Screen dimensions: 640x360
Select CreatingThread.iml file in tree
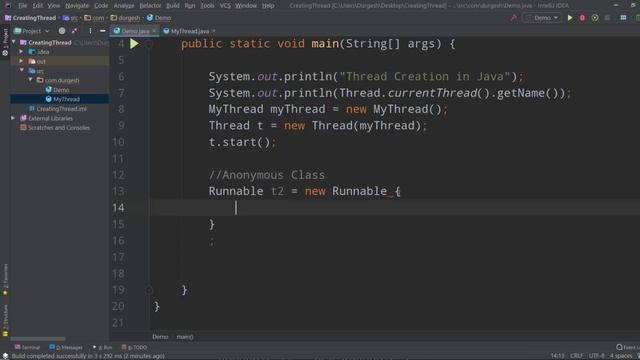coord(61,109)
